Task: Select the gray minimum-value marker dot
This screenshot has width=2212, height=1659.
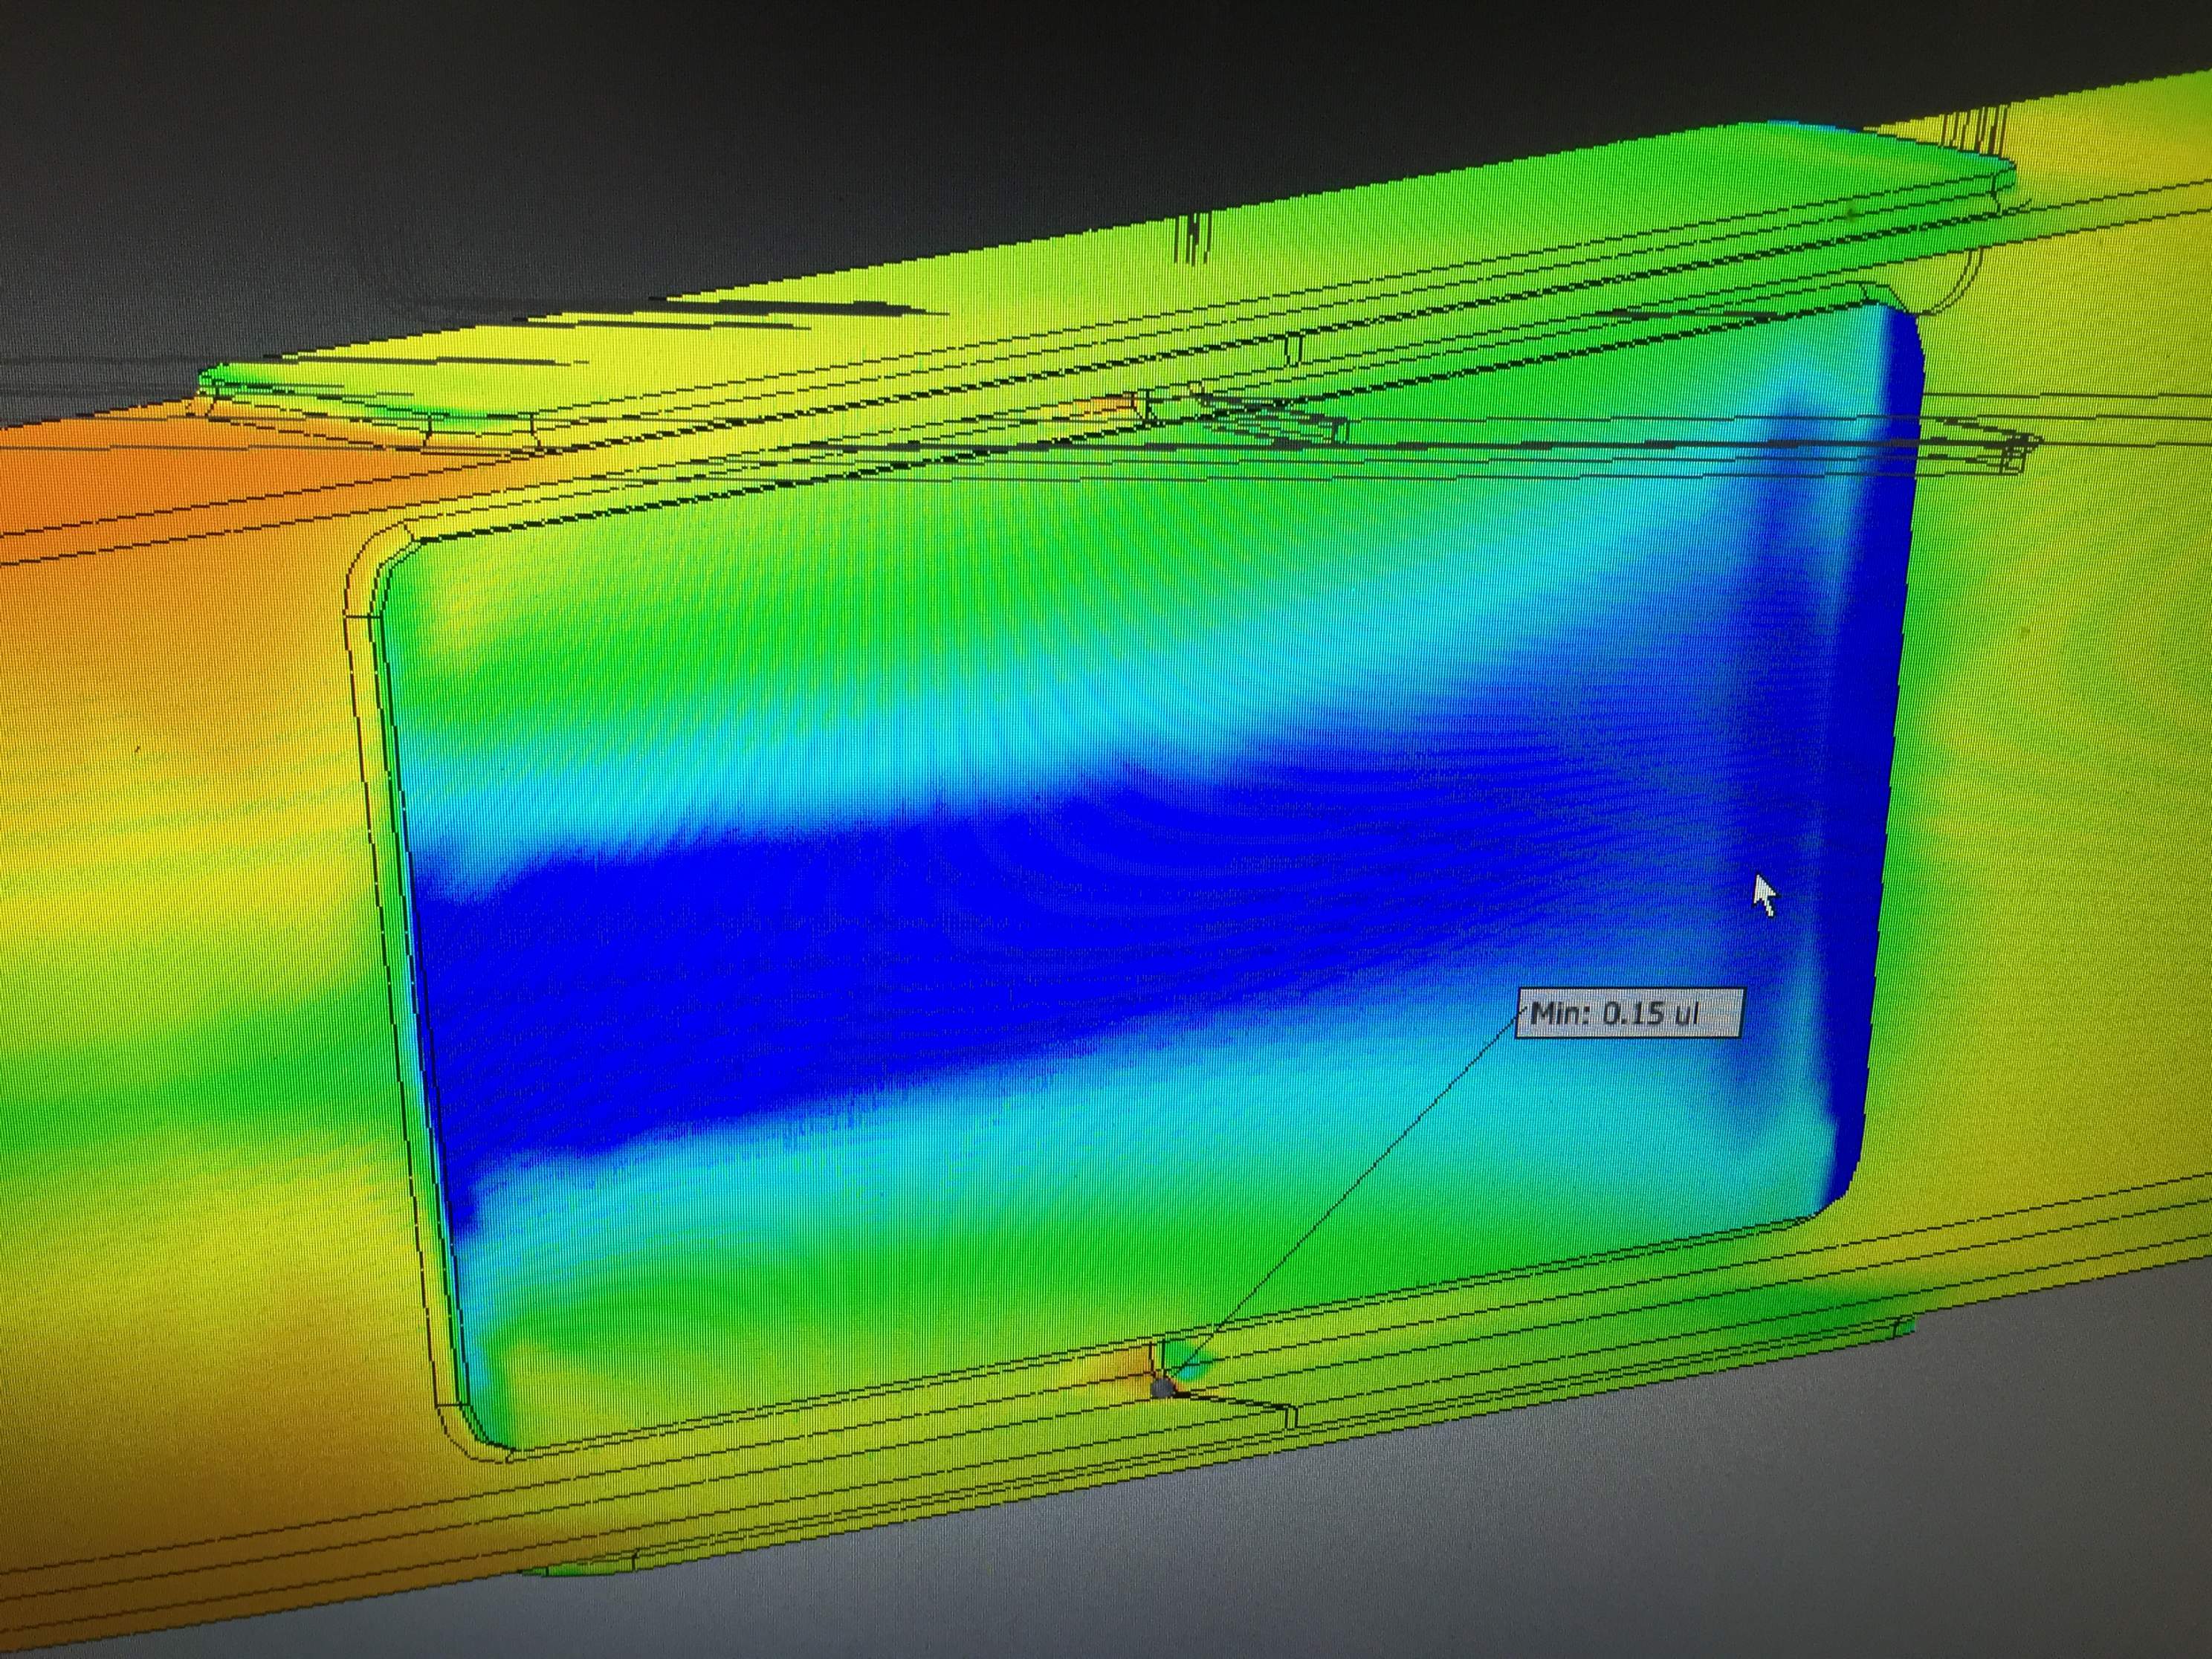Action: [1161, 1388]
